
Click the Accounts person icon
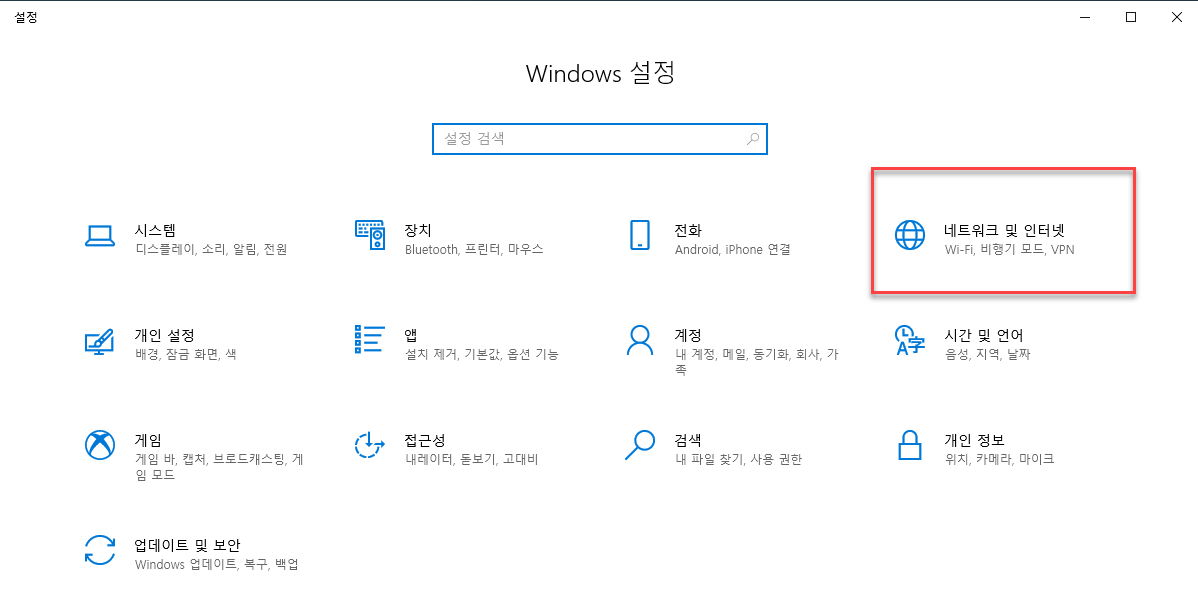click(639, 340)
